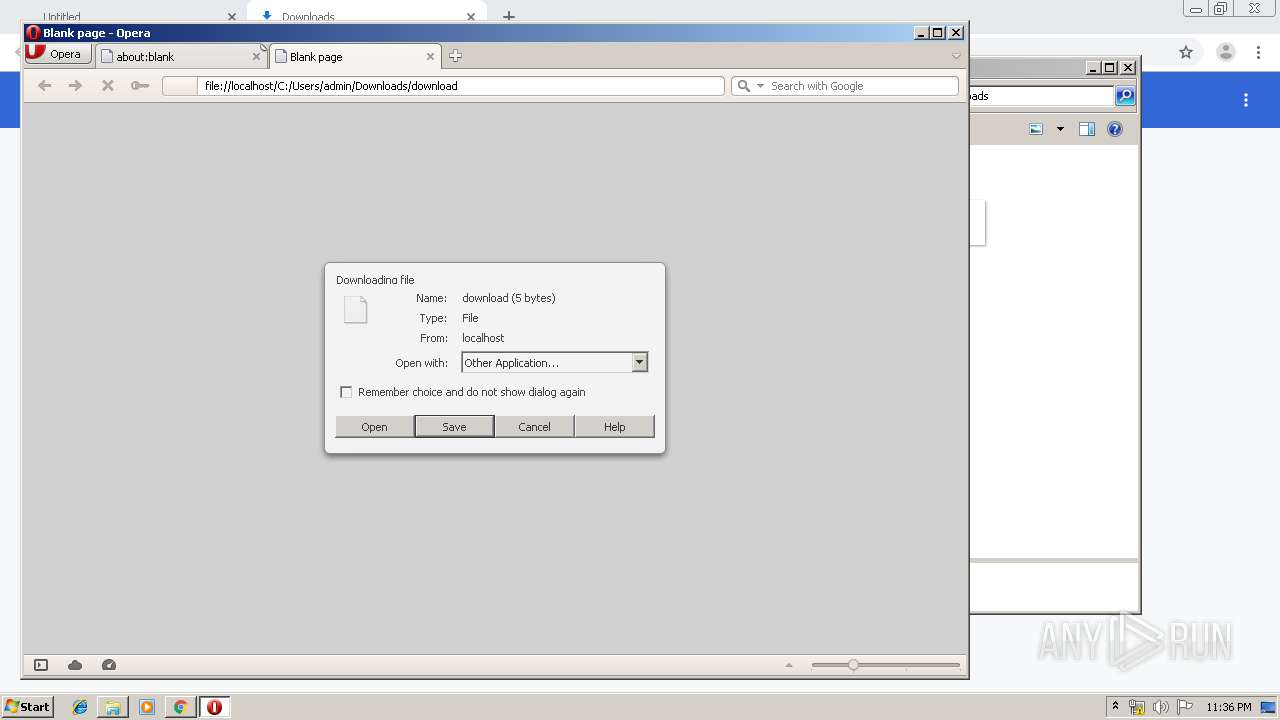The width and height of the screenshot is (1280, 720).
Task: Switch to the Chrome Untitled tab
Action: pyautogui.click(x=130, y=16)
